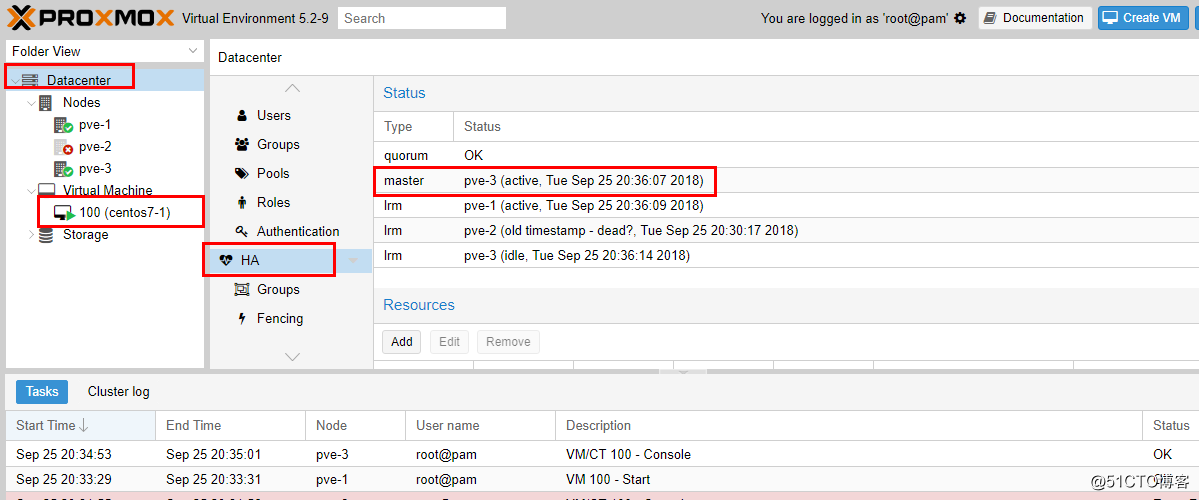Switch to the Tasks tab
1199x500 pixels.
point(42,391)
